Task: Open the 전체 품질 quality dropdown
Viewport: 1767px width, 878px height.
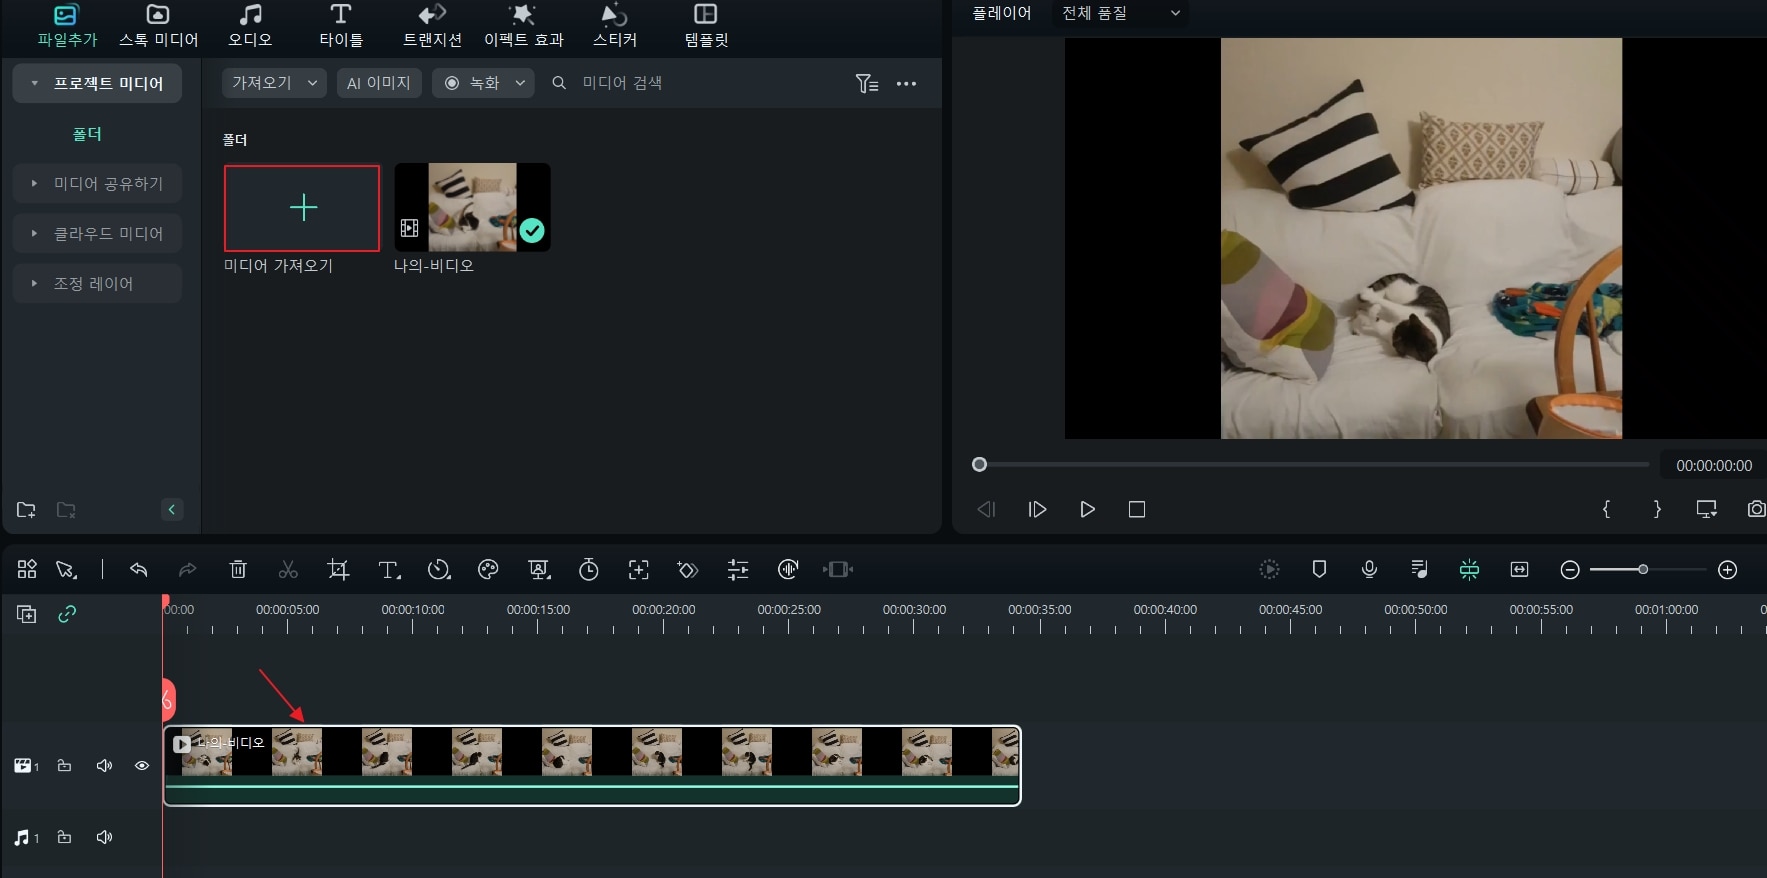Action: point(1120,13)
